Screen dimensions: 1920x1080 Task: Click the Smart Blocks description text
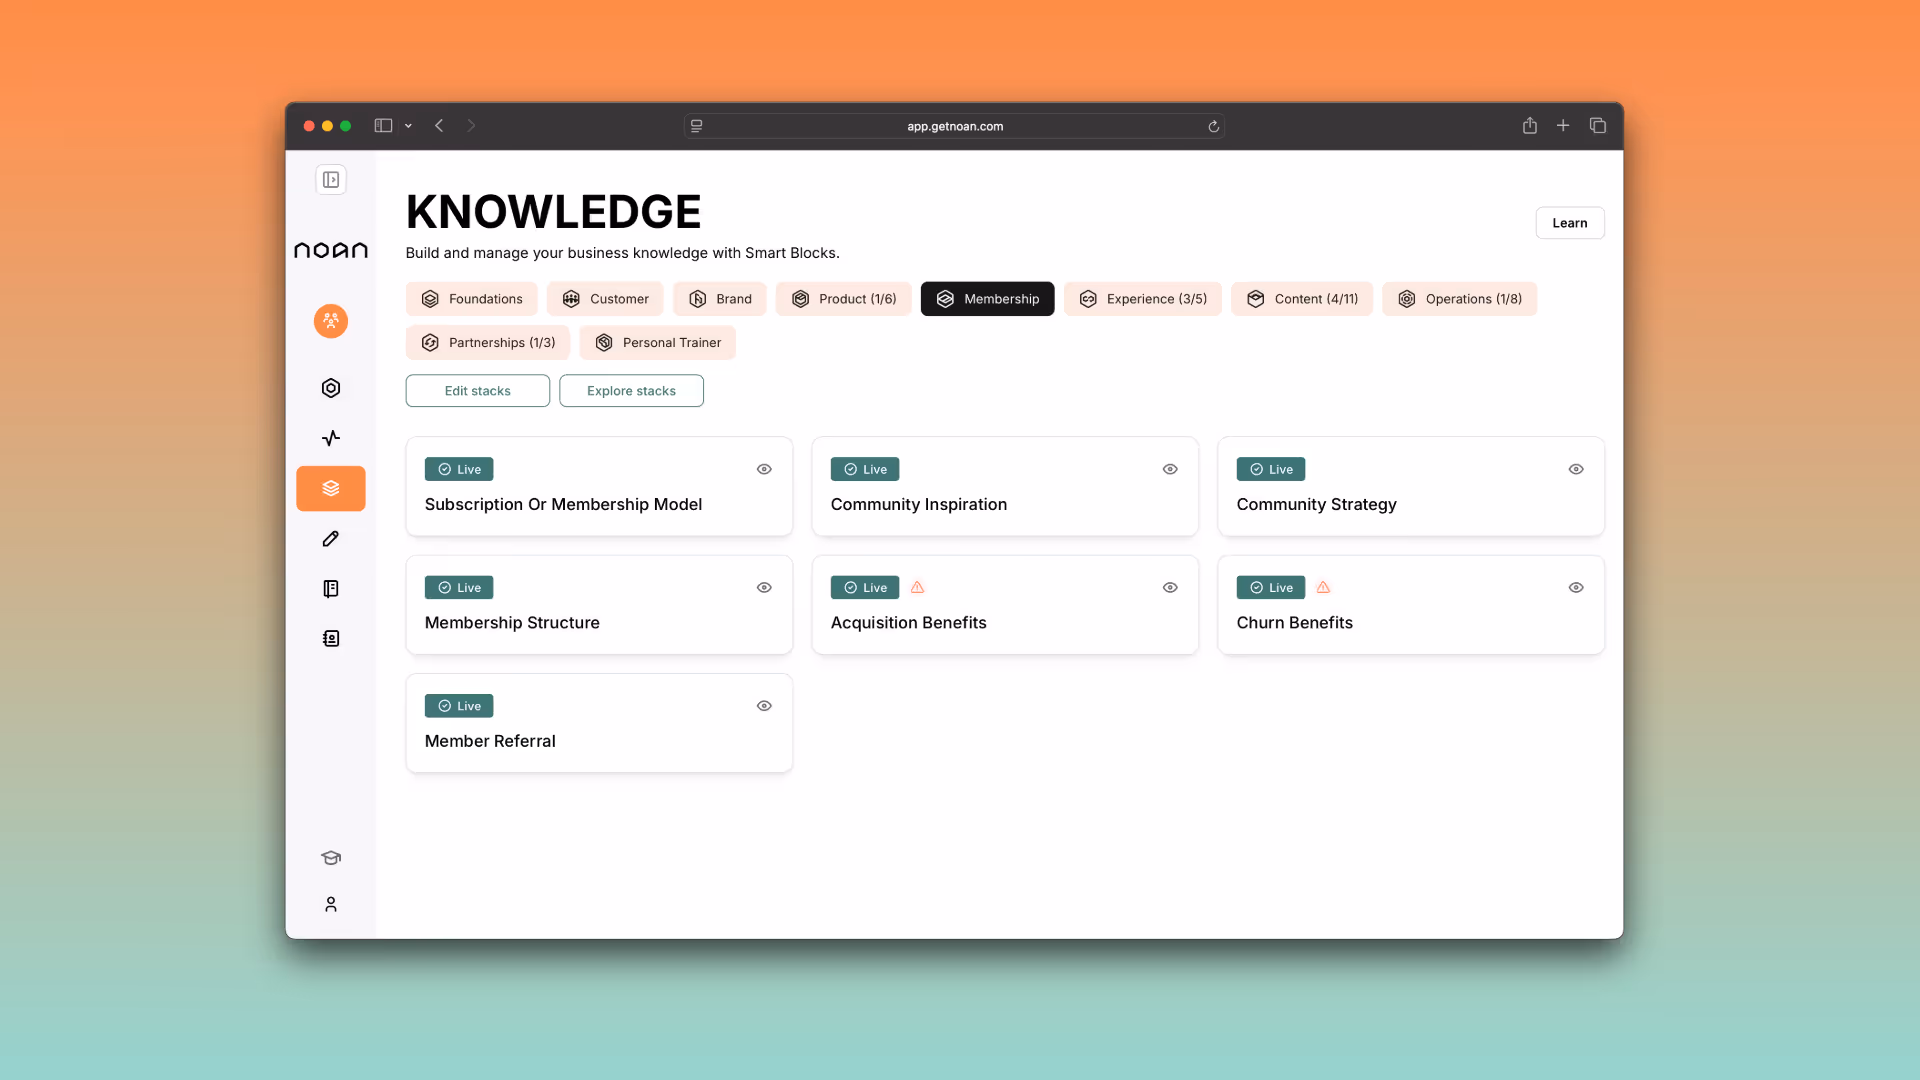(x=622, y=253)
